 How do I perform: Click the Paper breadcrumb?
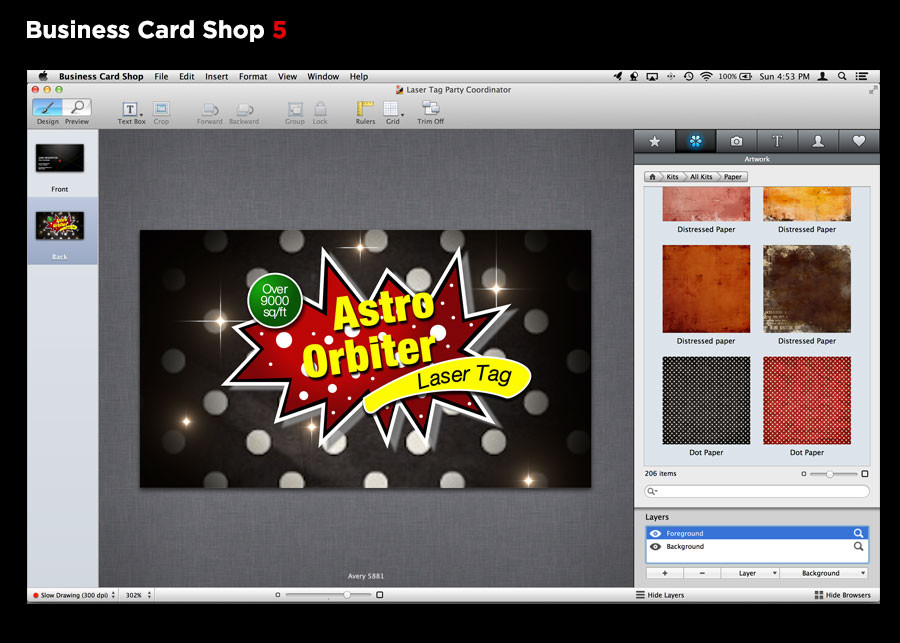click(x=733, y=177)
